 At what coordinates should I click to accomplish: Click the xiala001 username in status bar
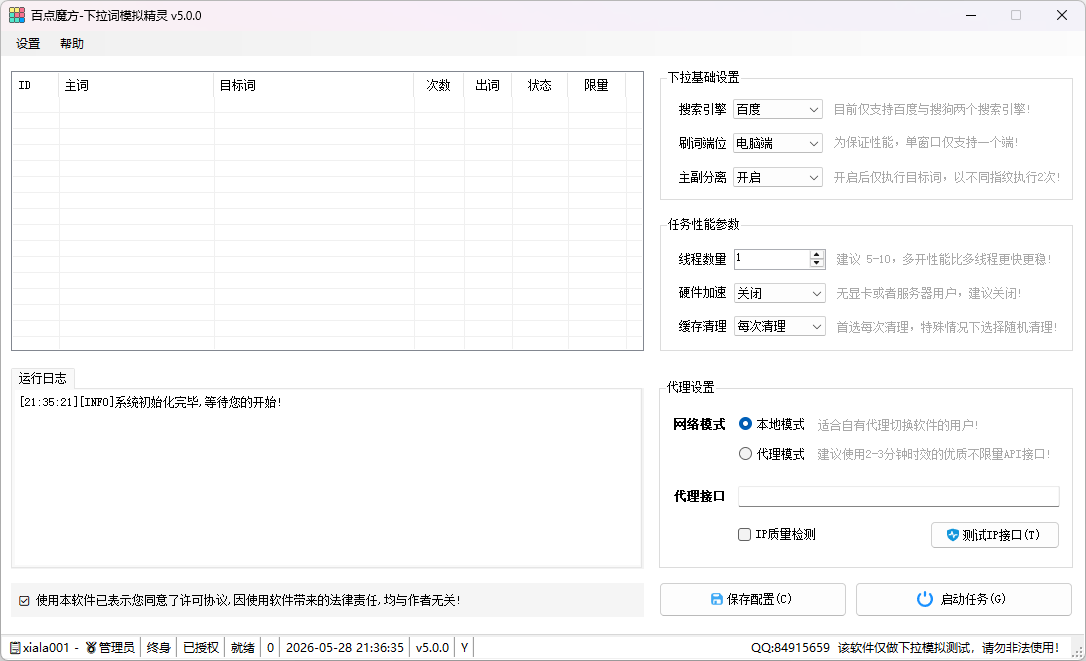tap(46, 648)
